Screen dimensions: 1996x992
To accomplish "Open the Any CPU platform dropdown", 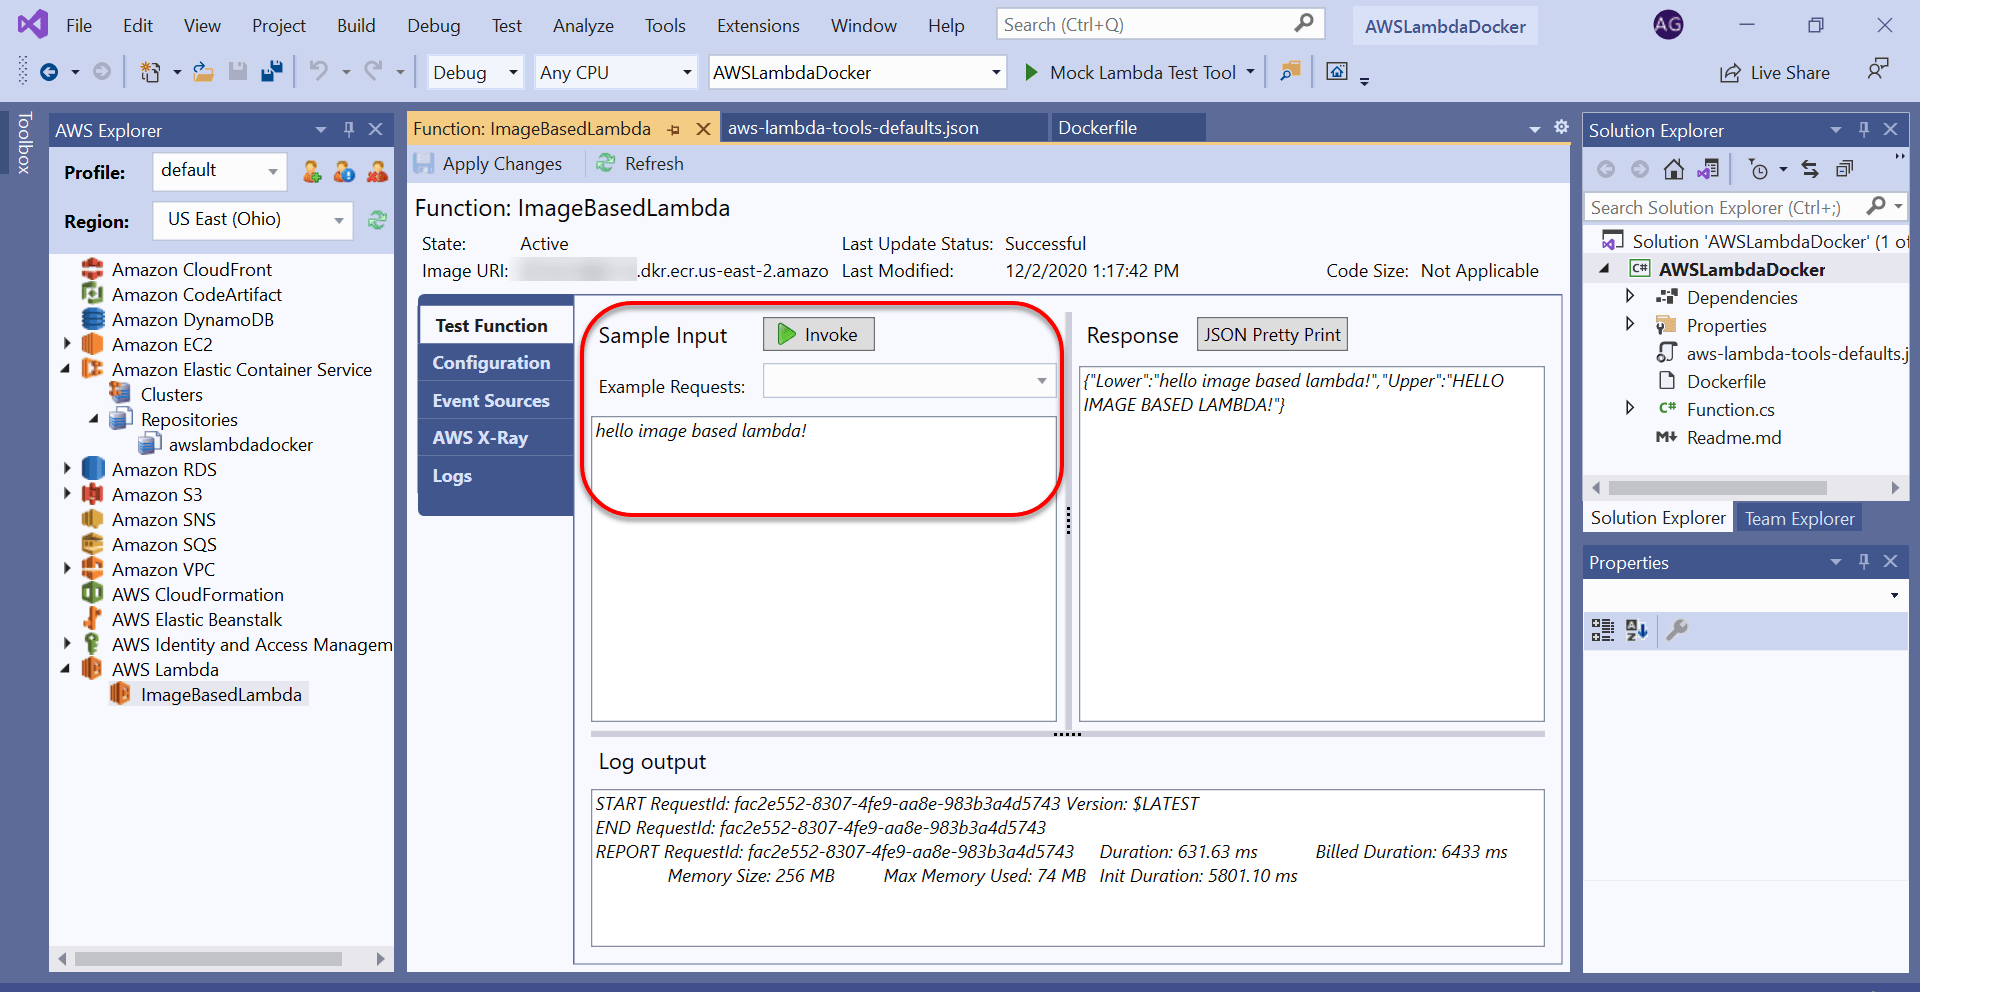I will pos(616,72).
